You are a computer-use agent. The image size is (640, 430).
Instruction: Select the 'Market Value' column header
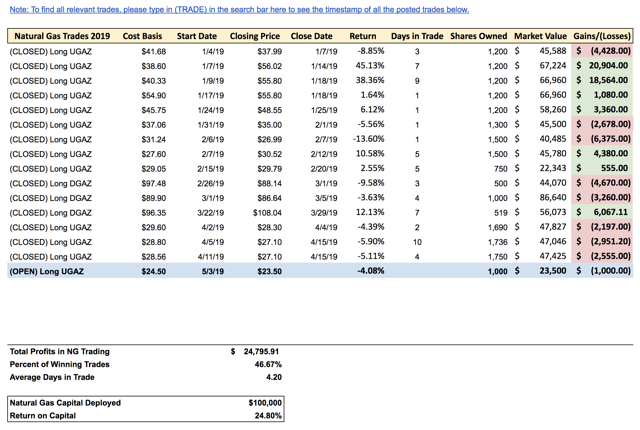click(540, 36)
